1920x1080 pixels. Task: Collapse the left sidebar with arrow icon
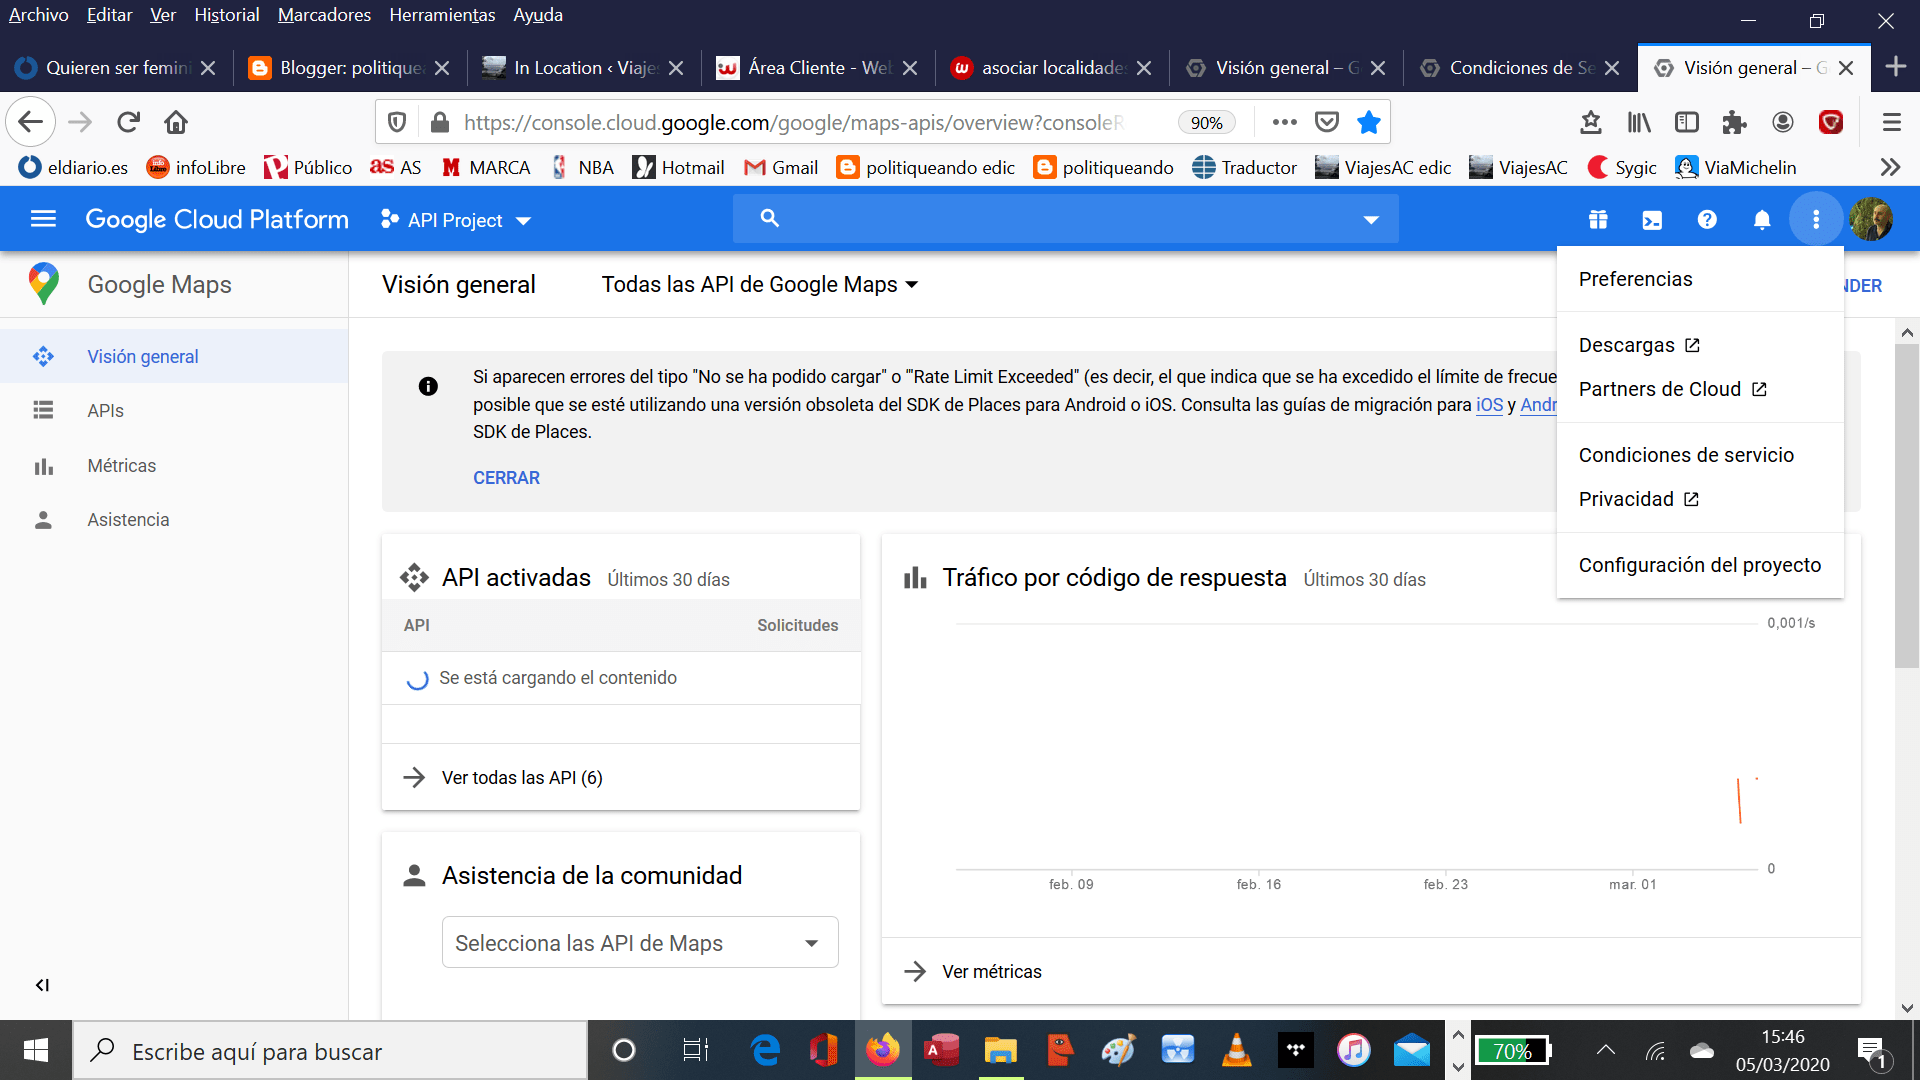[x=42, y=985]
